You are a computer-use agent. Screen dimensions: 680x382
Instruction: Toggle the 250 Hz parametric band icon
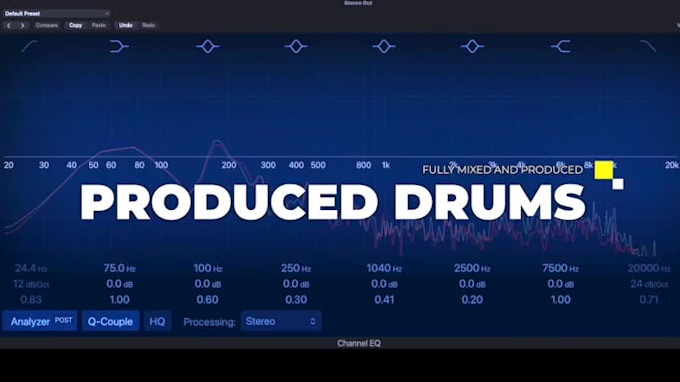coord(296,46)
